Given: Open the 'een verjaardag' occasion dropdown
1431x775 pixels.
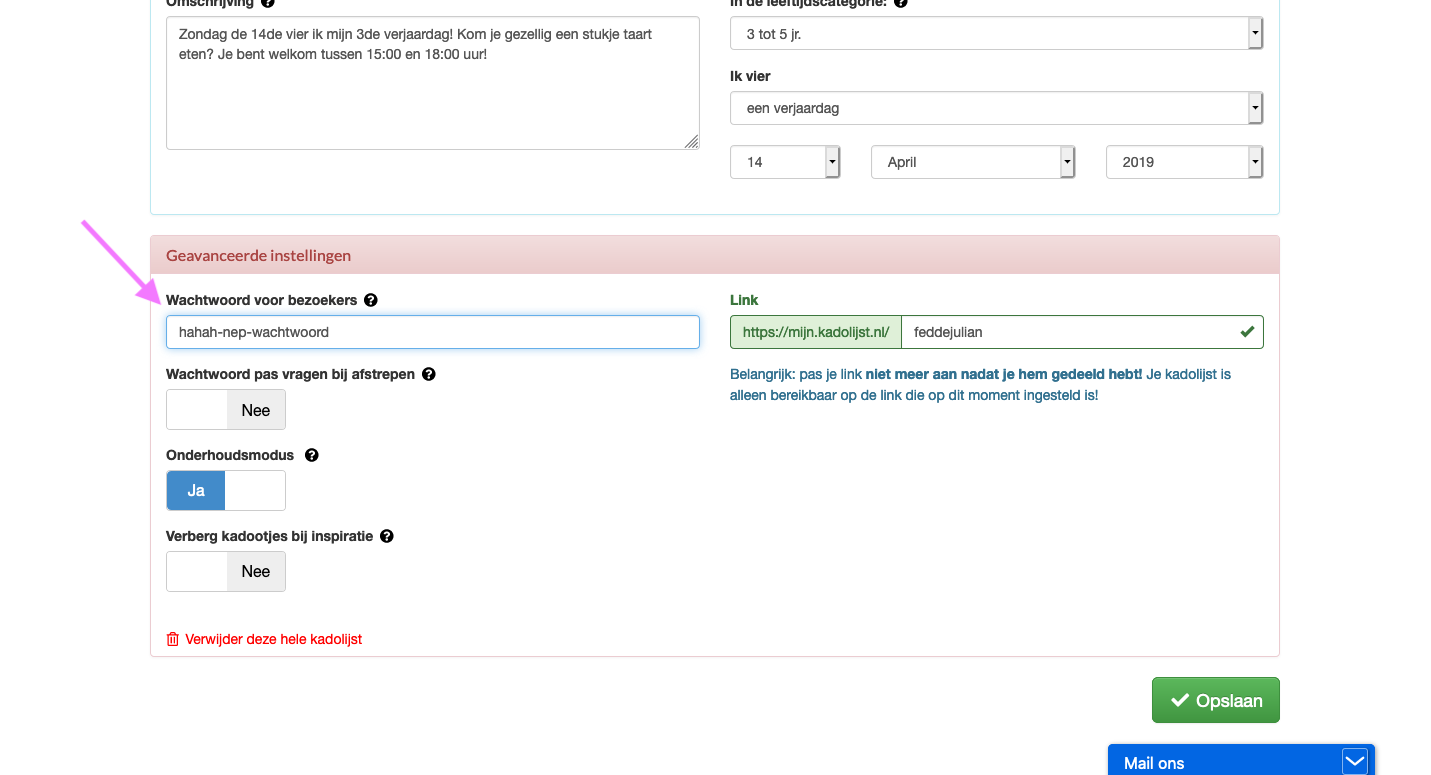Looking at the screenshot, I should [x=996, y=108].
